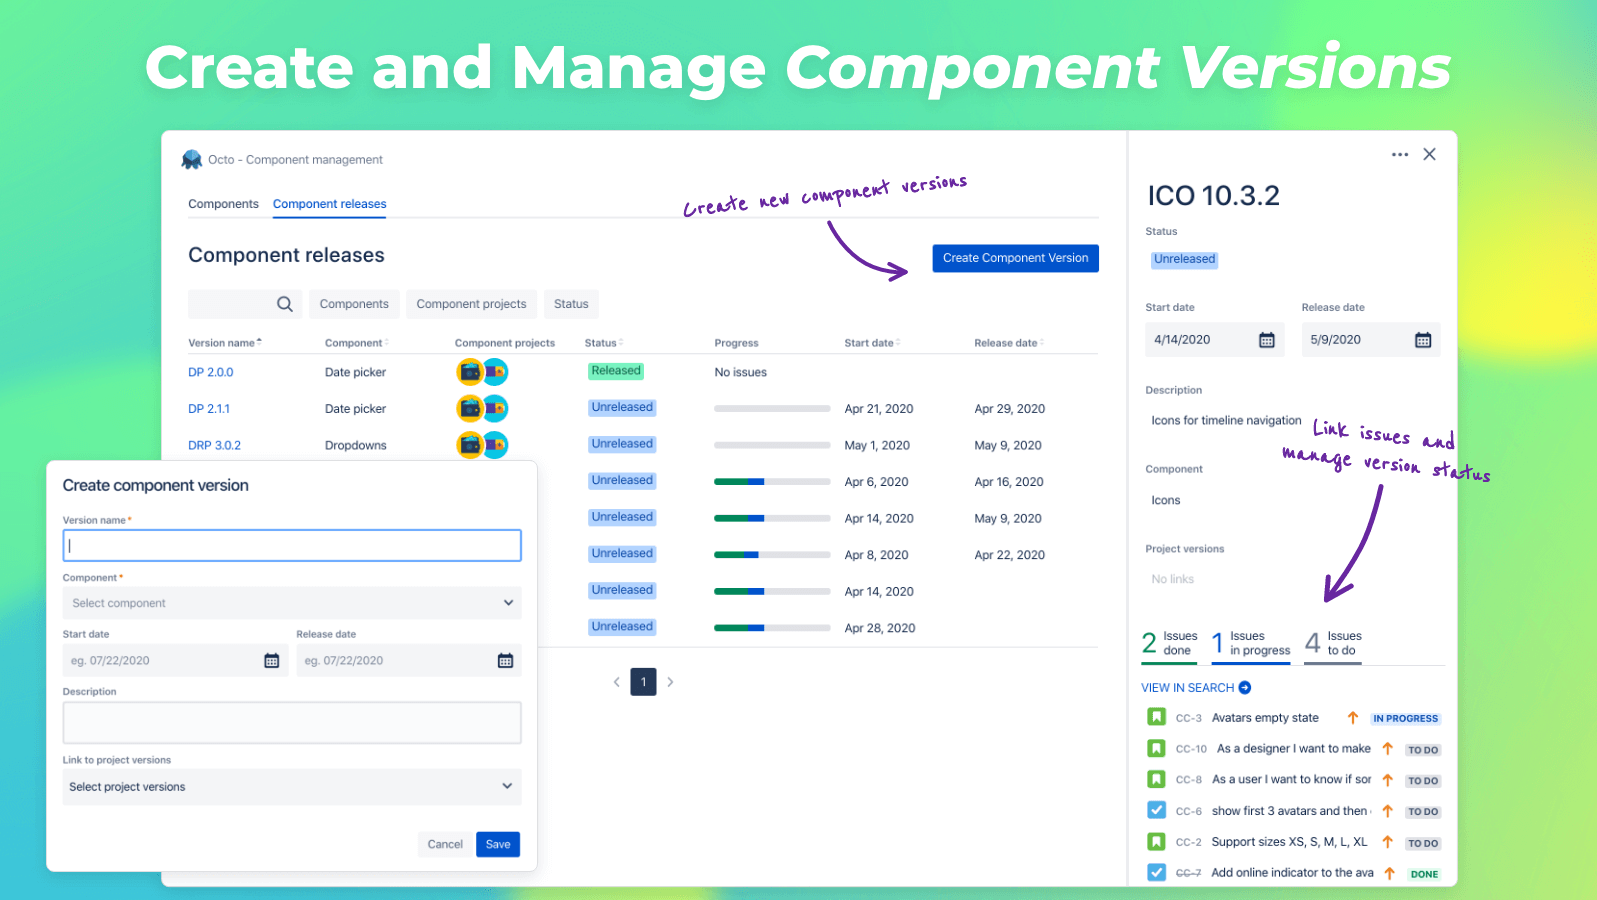Open the more options ellipsis in ICO panel
Image resolution: width=1597 pixels, height=900 pixels.
(x=1400, y=155)
